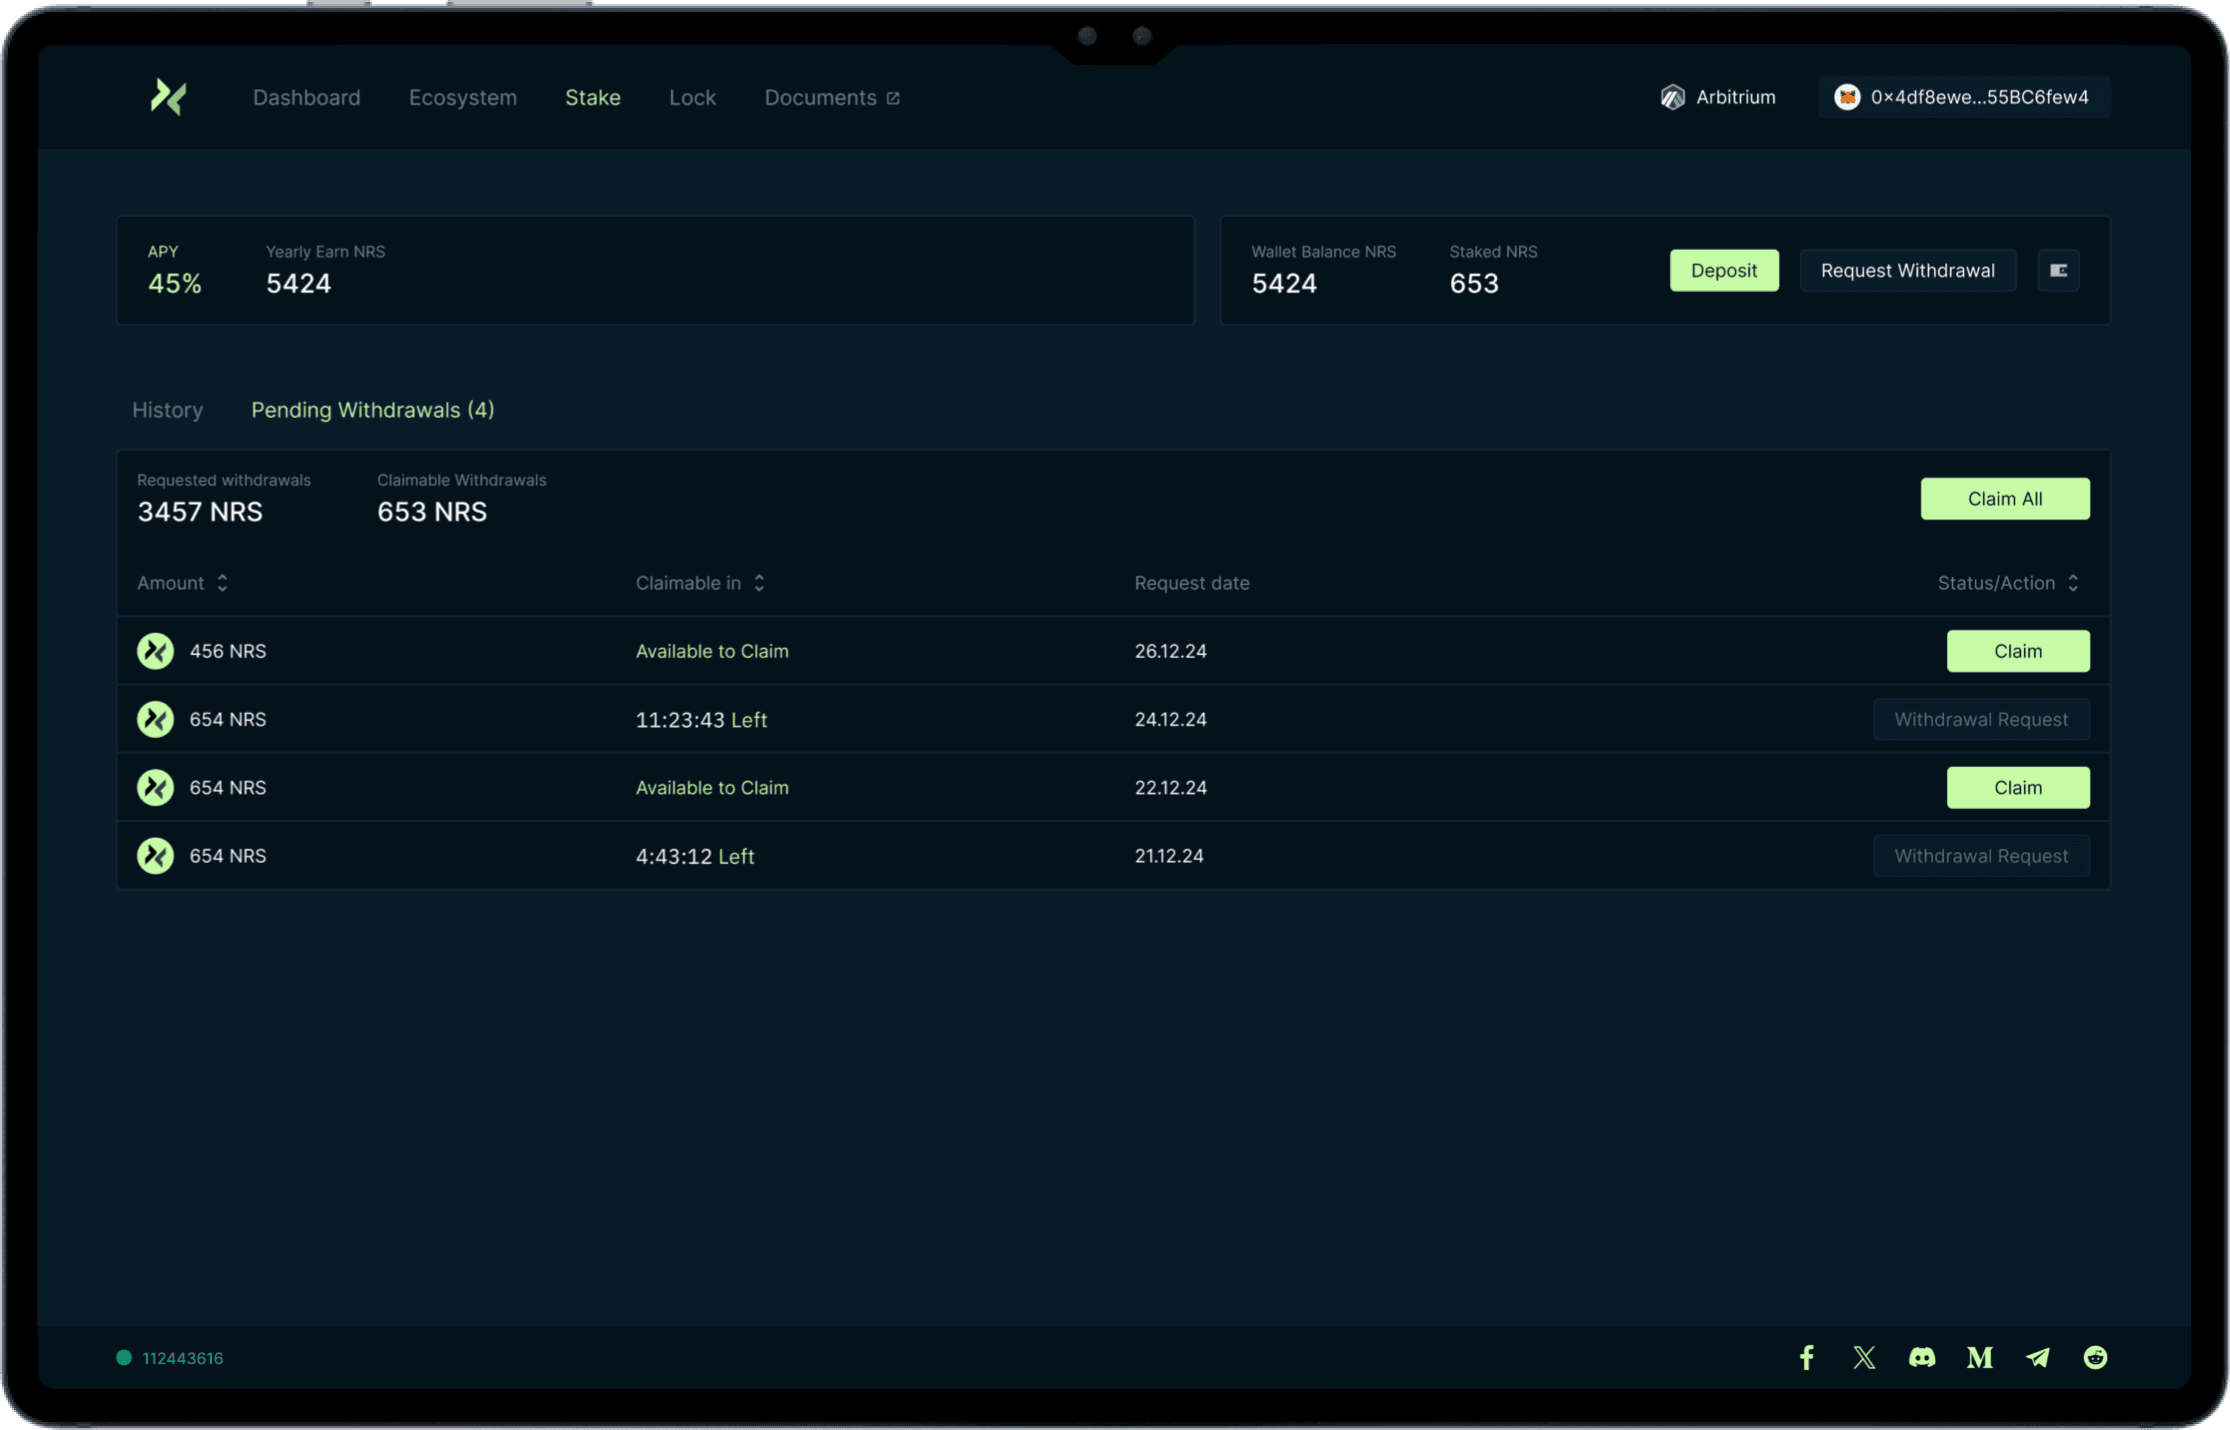
Task: Click wallet icon next to Request Withdrawal
Action: 2058,270
